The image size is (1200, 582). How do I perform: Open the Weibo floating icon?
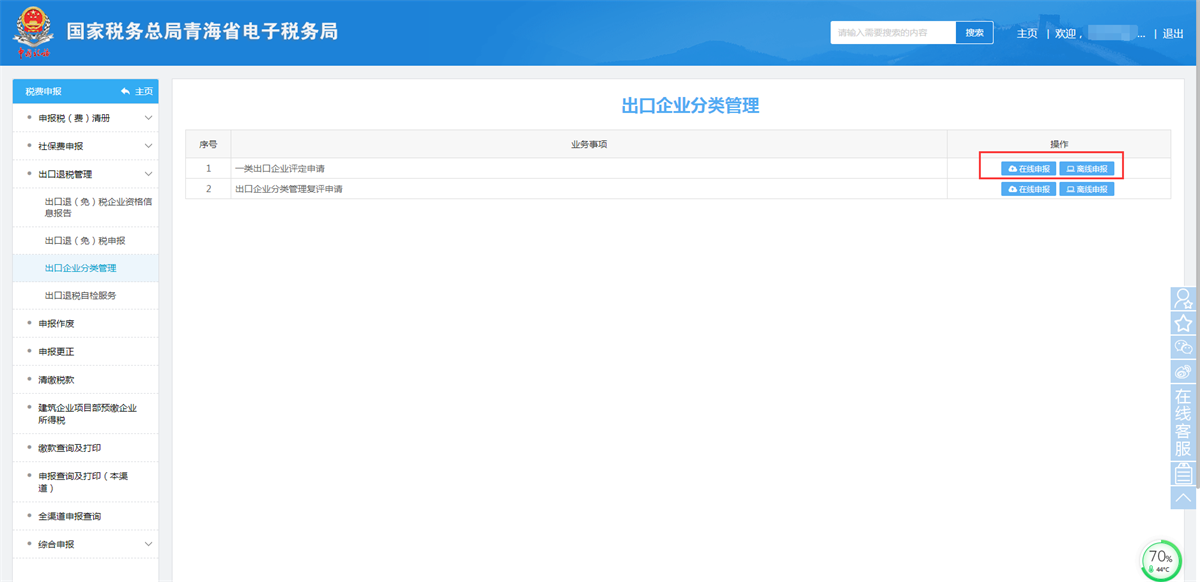(x=1184, y=372)
